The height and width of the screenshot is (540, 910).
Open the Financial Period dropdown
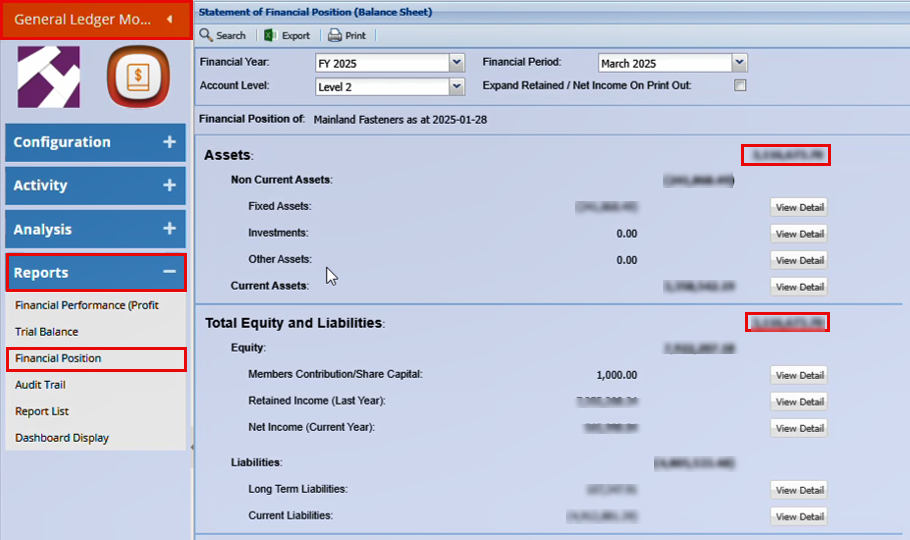click(x=739, y=63)
